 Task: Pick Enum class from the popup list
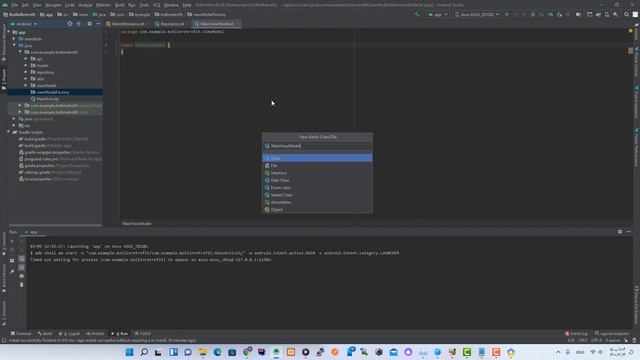tap(317, 187)
